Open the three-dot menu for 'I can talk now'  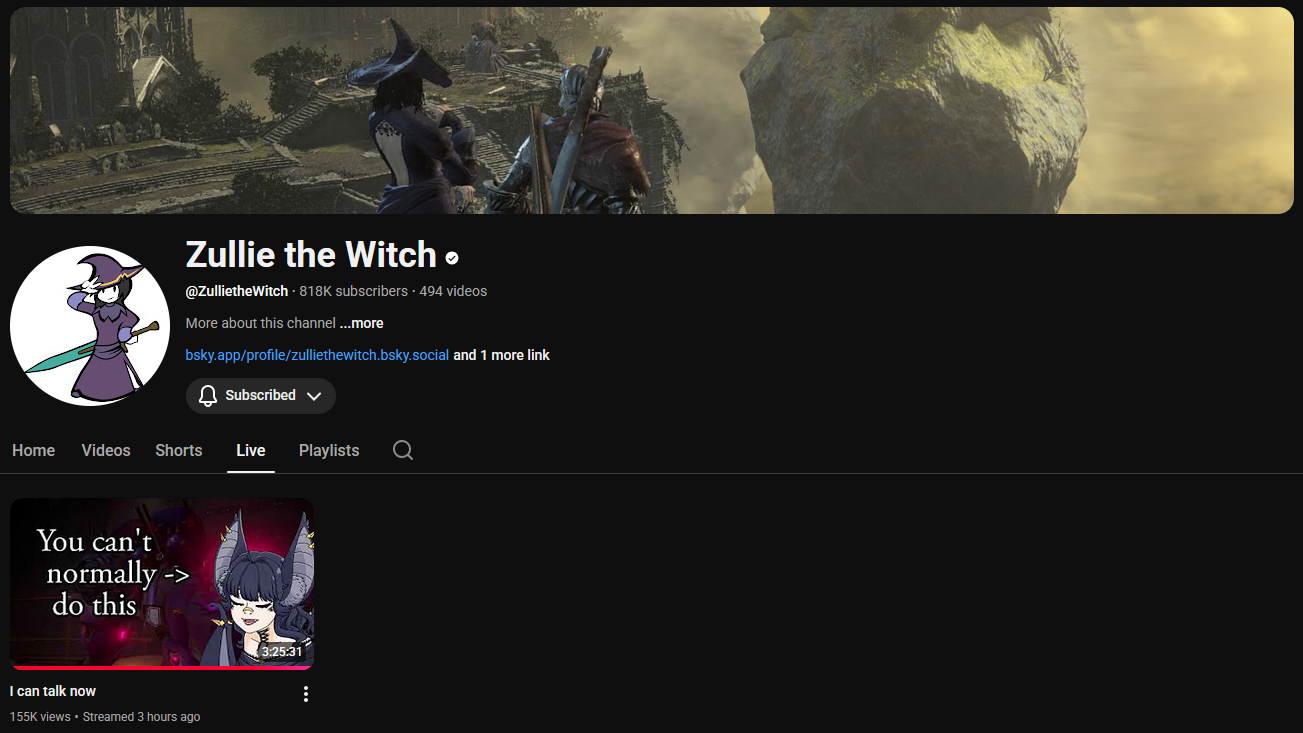tap(306, 694)
